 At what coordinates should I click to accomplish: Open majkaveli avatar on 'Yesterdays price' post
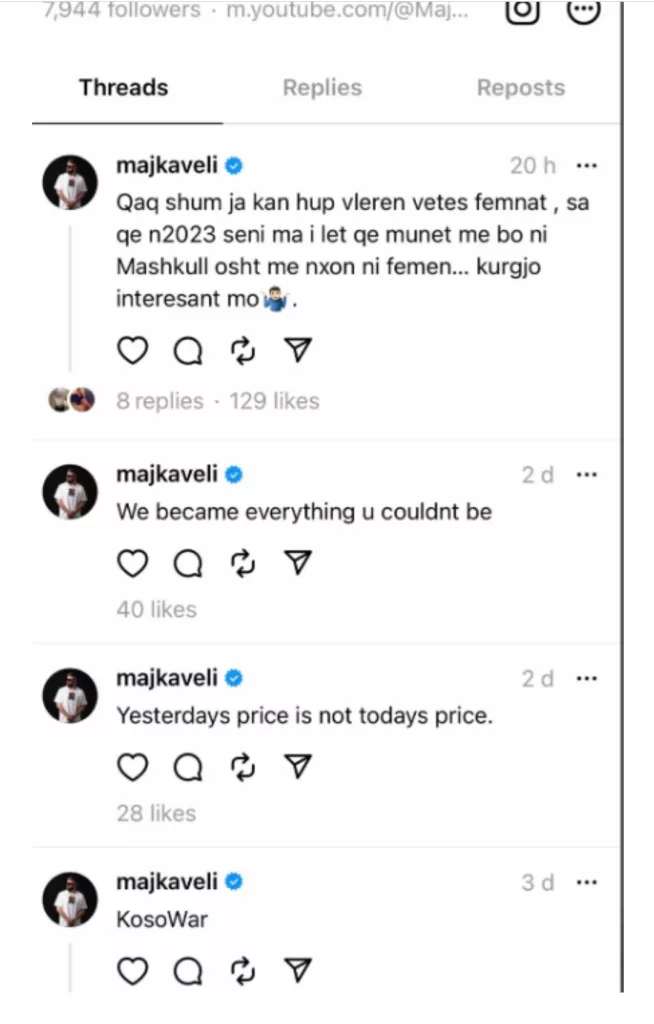(x=70, y=696)
